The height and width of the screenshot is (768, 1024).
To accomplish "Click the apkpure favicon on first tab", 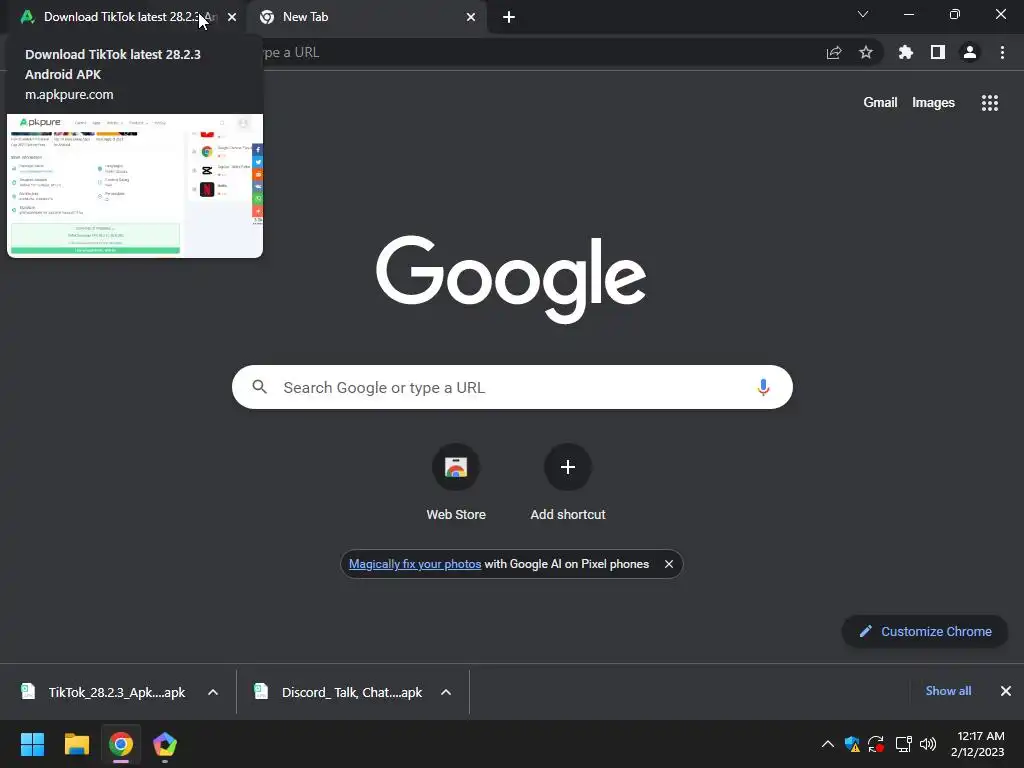I will [x=27, y=17].
